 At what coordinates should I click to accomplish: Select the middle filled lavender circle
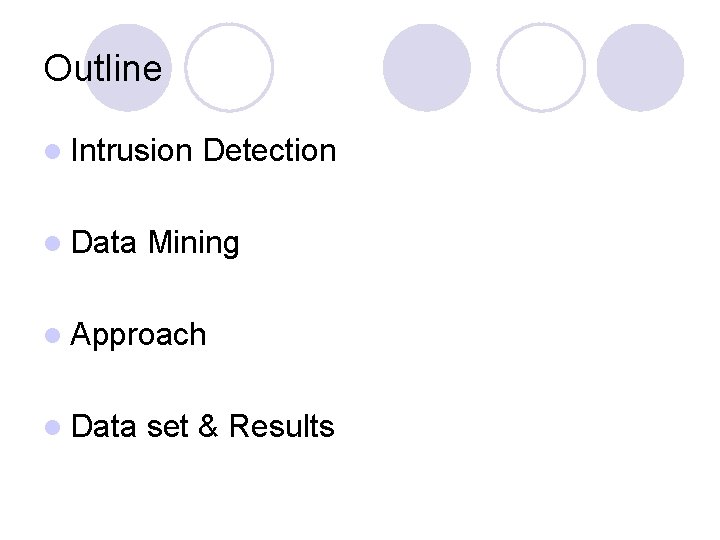(427, 68)
